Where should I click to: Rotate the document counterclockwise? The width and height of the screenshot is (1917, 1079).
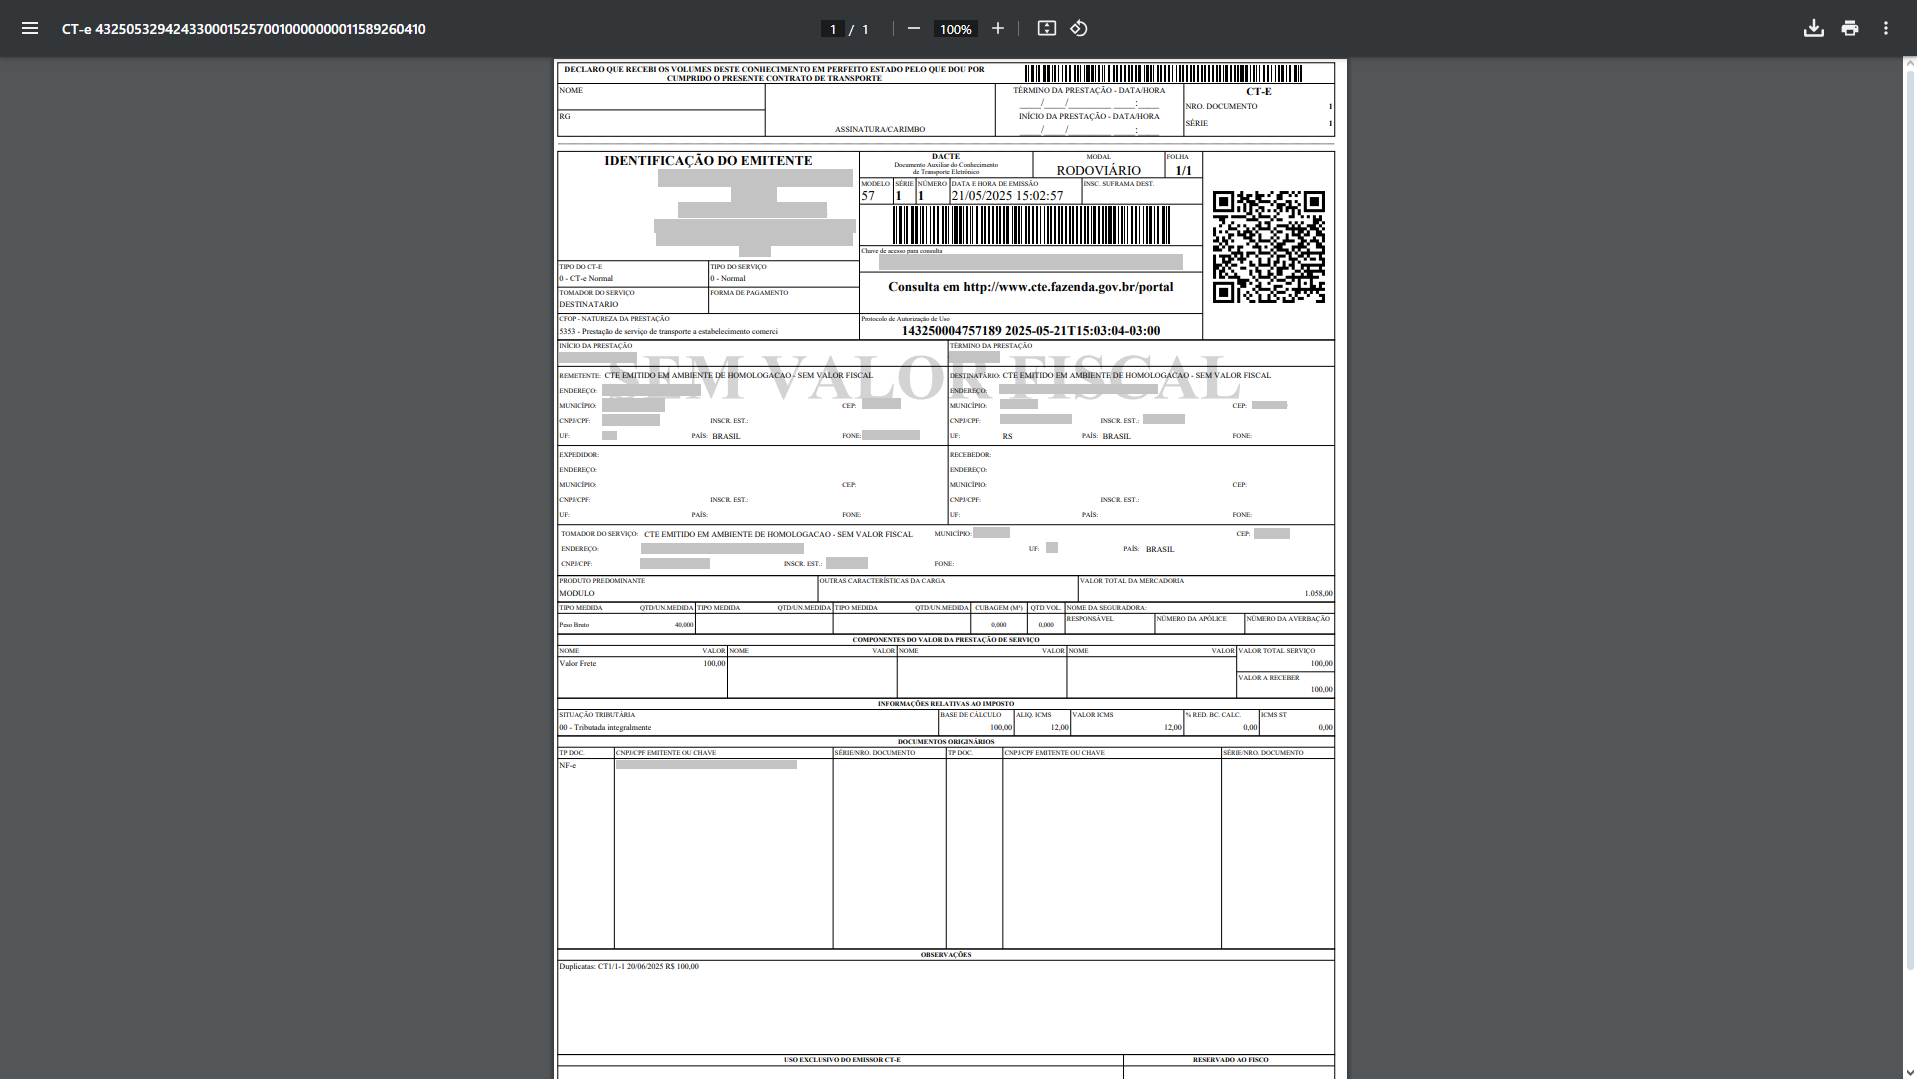click(1079, 29)
